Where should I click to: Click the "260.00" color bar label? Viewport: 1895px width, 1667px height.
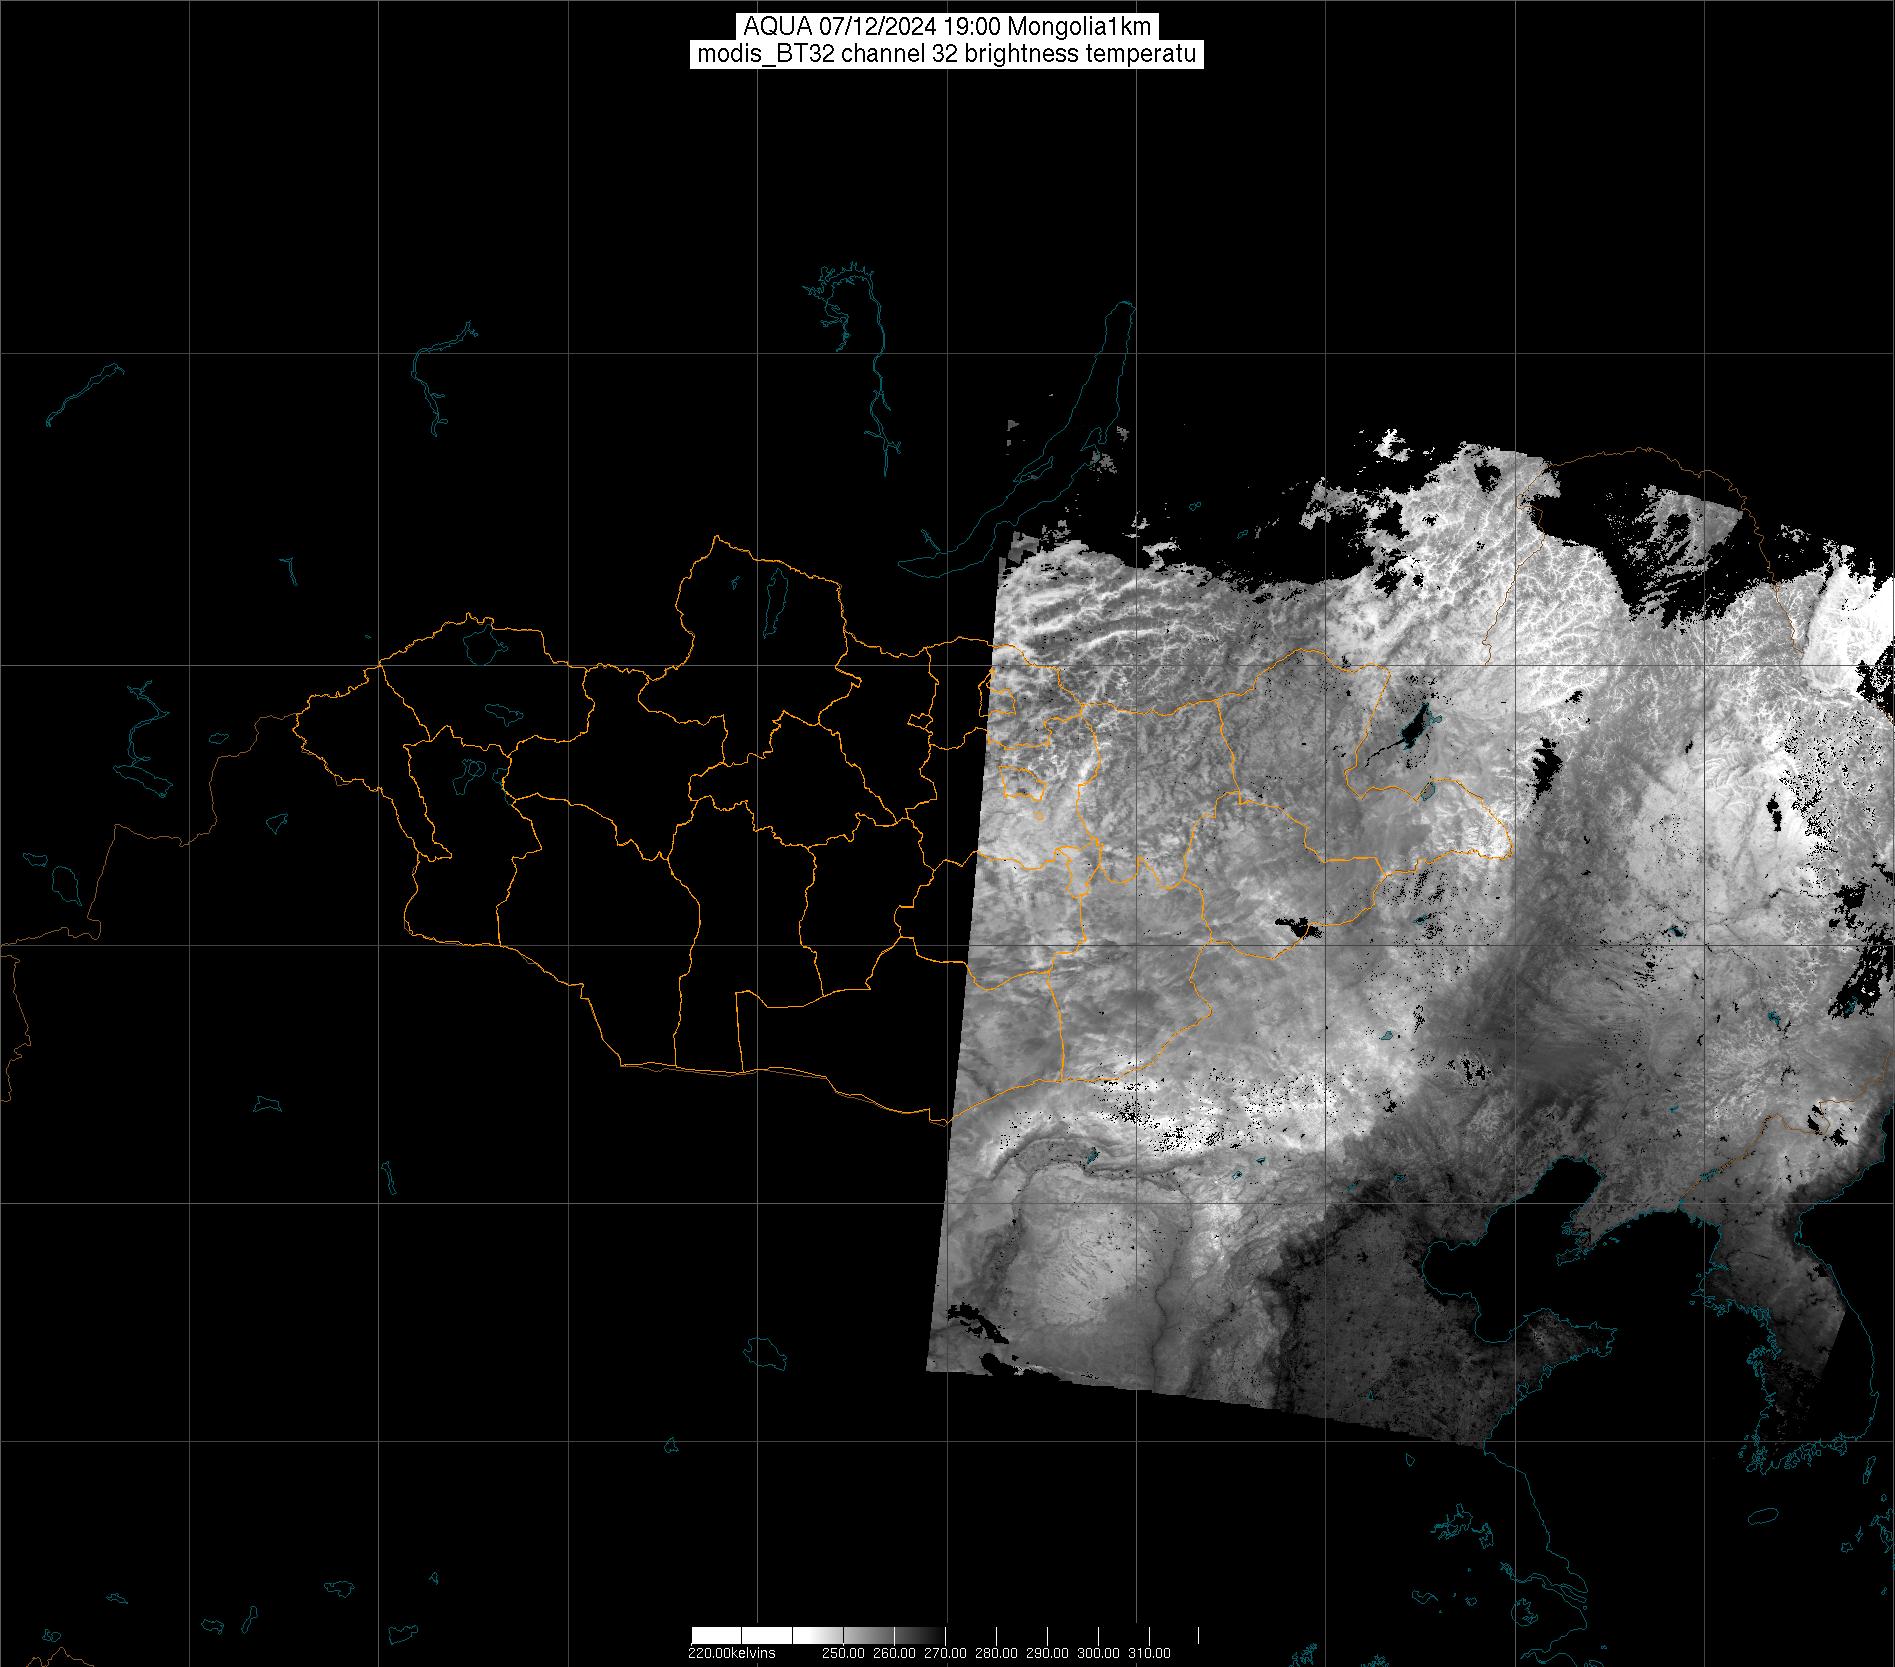(x=894, y=1653)
